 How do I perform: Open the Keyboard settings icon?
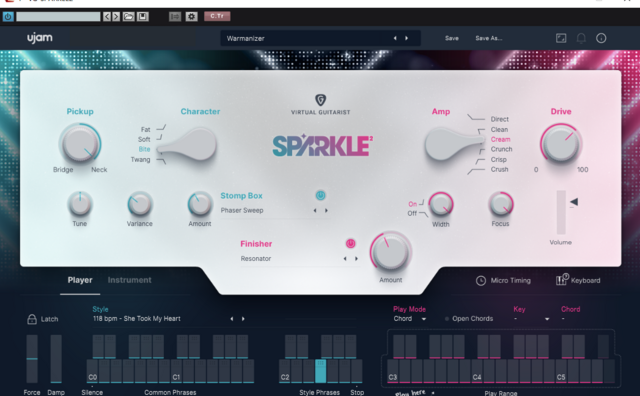(x=561, y=280)
